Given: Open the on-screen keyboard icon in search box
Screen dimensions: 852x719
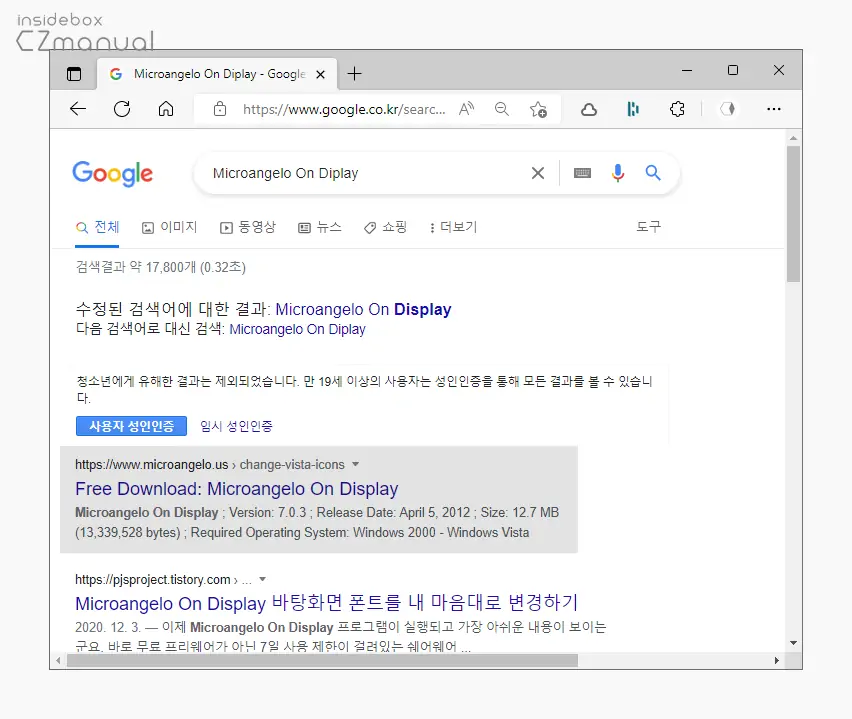Looking at the screenshot, I should [x=582, y=173].
